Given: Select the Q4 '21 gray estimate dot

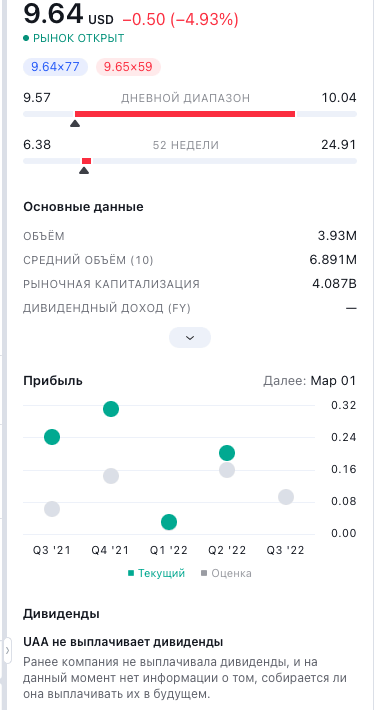Looking at the screenshot, I should tap(111, 476).
